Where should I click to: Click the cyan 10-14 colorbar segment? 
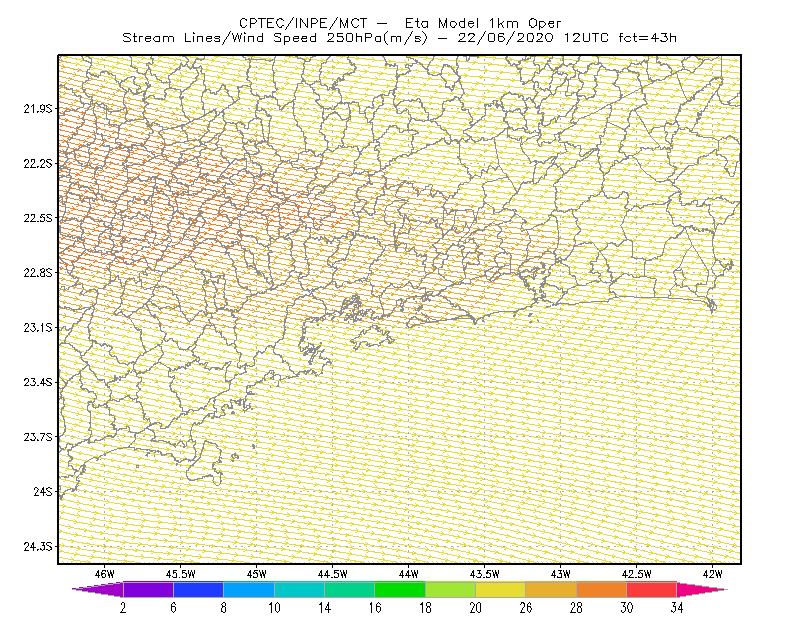tap(299, 589)
